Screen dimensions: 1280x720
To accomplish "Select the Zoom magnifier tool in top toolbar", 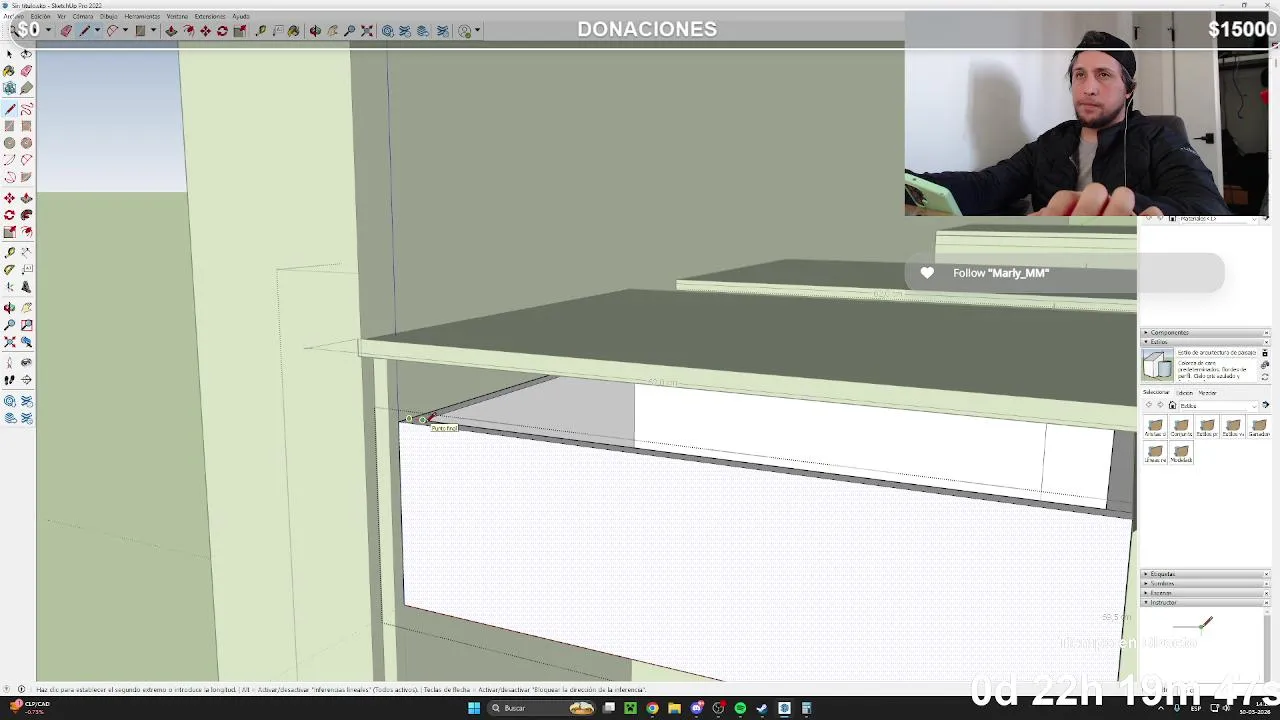I will click(349, 31).
